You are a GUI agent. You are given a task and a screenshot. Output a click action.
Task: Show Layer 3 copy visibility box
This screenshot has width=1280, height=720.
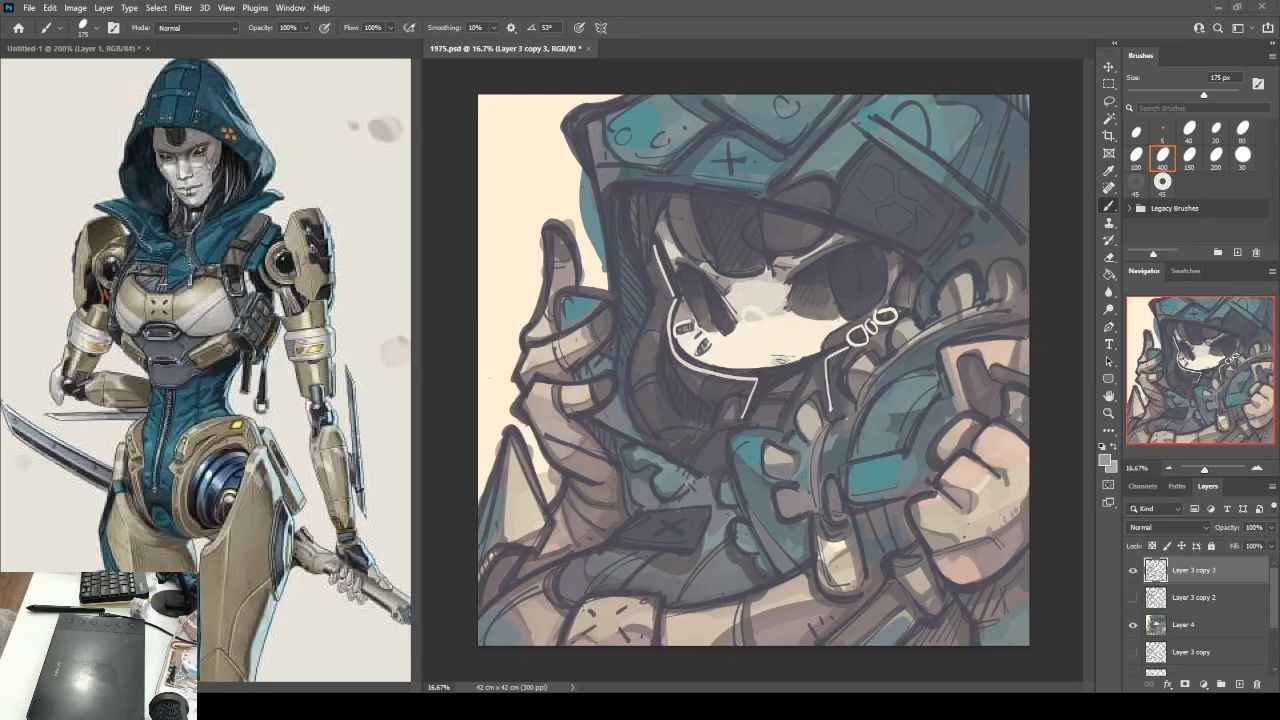[1133, 653]
